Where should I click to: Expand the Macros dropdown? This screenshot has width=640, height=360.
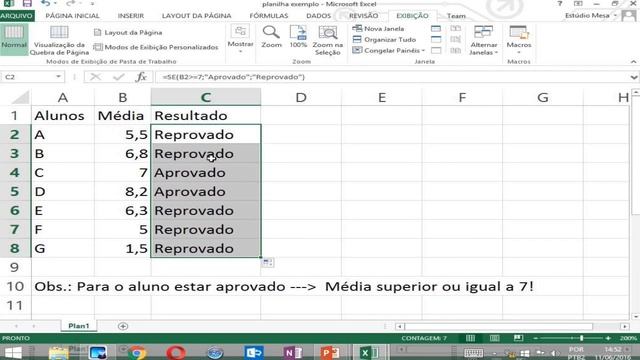(x=519, y=53)
